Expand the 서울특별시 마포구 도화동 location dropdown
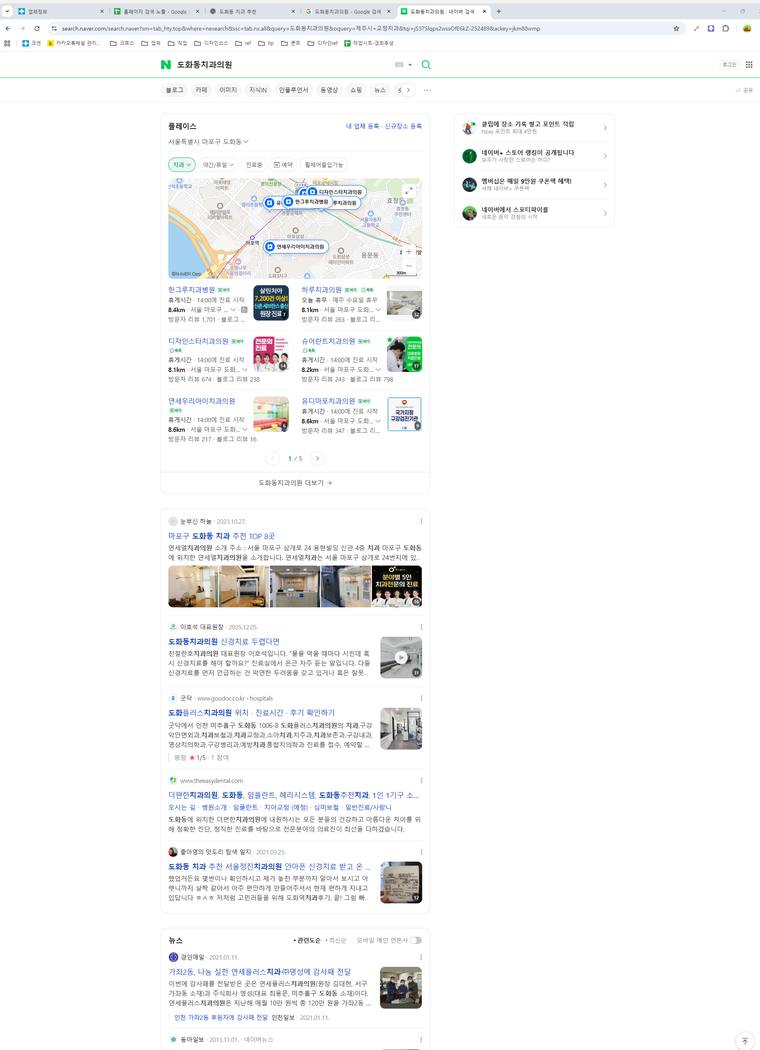This screenshot has height=1050, width=760. pyautogui.click(x=208, y=142)
